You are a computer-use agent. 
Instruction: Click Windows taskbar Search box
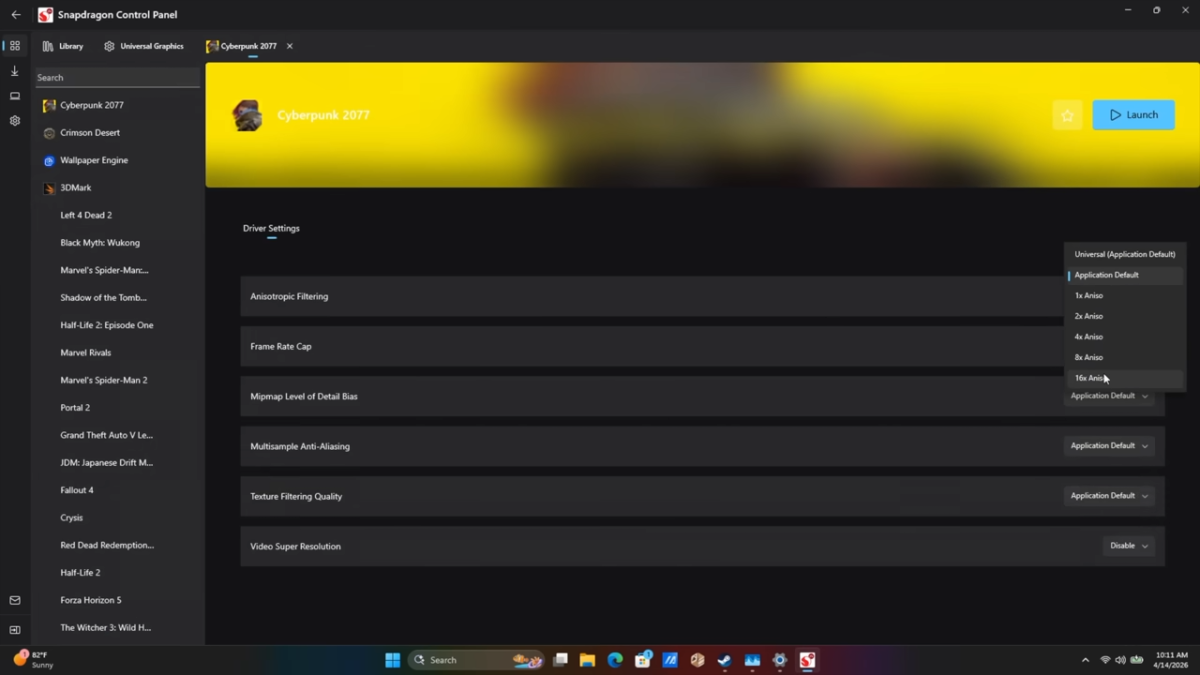(x=477, y=660)
